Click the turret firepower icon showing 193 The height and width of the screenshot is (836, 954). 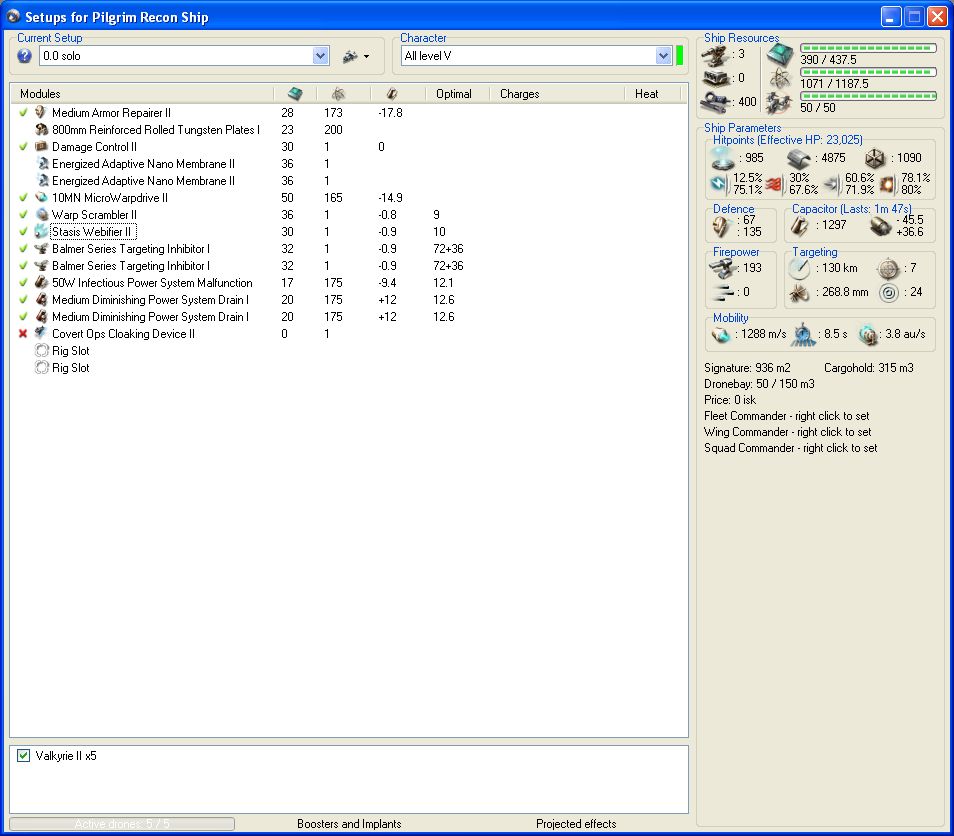[x=722, y=268]
